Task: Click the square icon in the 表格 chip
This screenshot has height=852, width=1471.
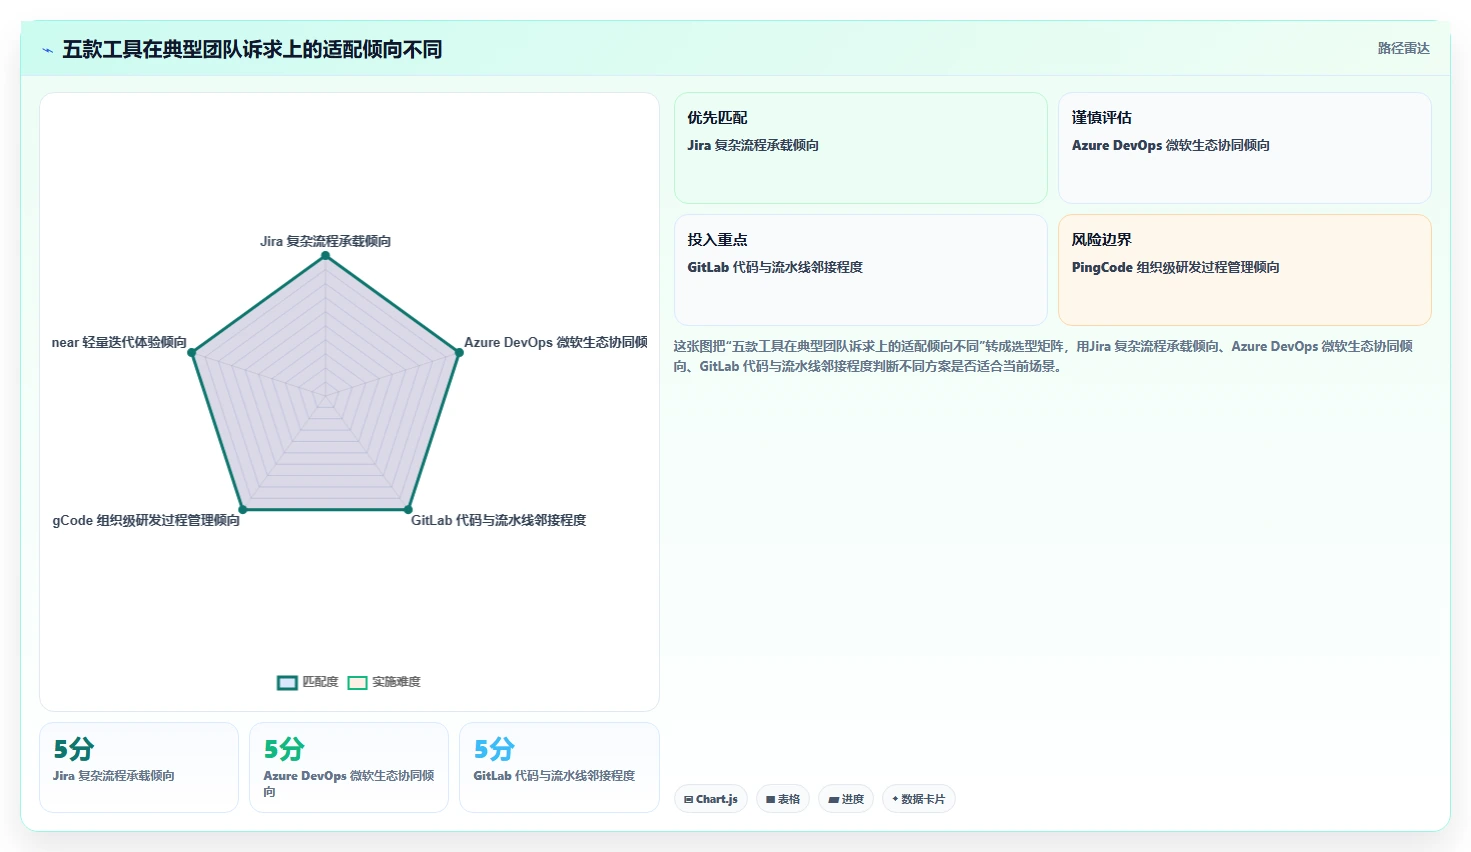Action: pos(770,800)
